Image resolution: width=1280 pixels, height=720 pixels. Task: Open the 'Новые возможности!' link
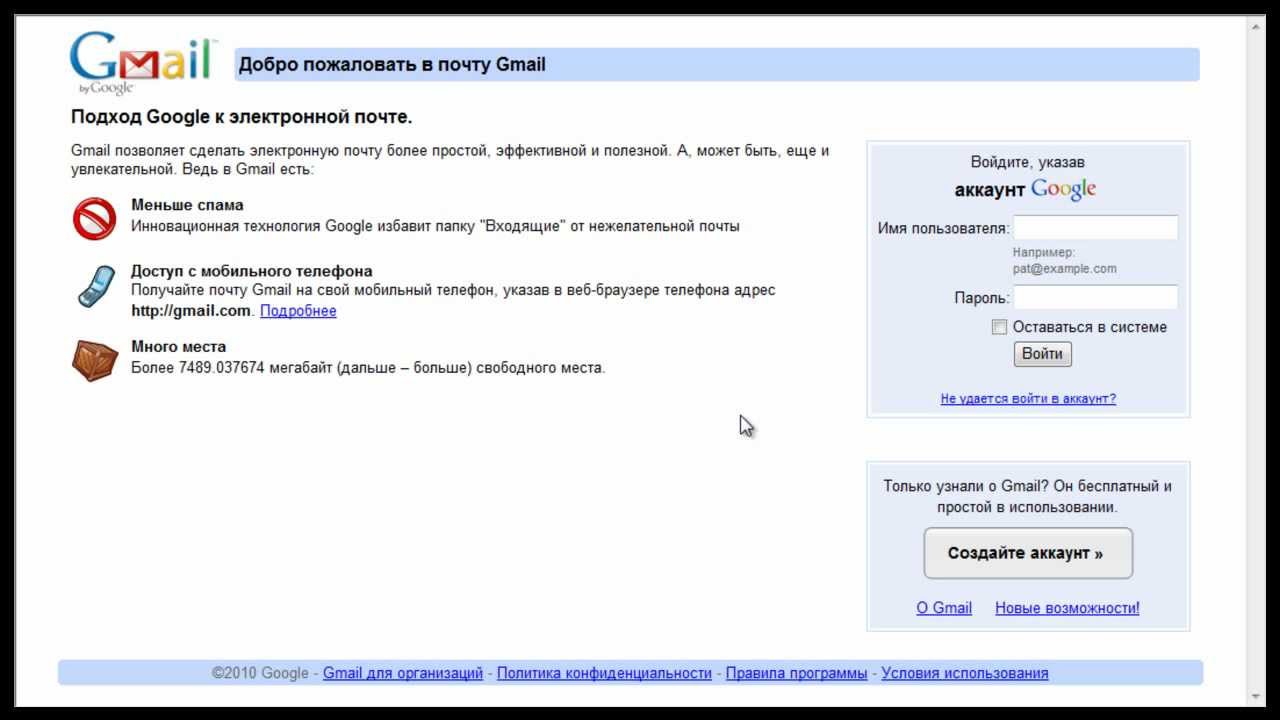(x=1067, y=608)
